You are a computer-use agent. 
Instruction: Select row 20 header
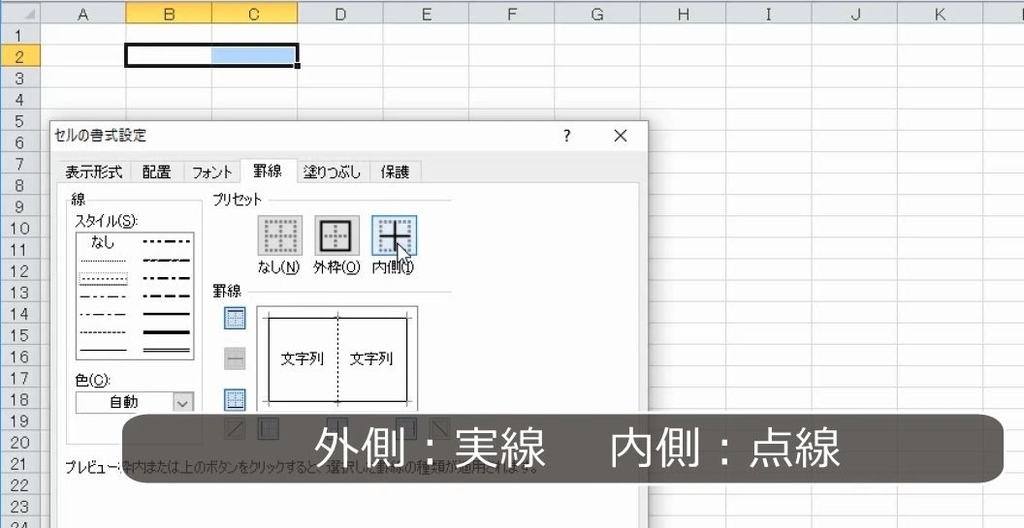tap(20, 442)
